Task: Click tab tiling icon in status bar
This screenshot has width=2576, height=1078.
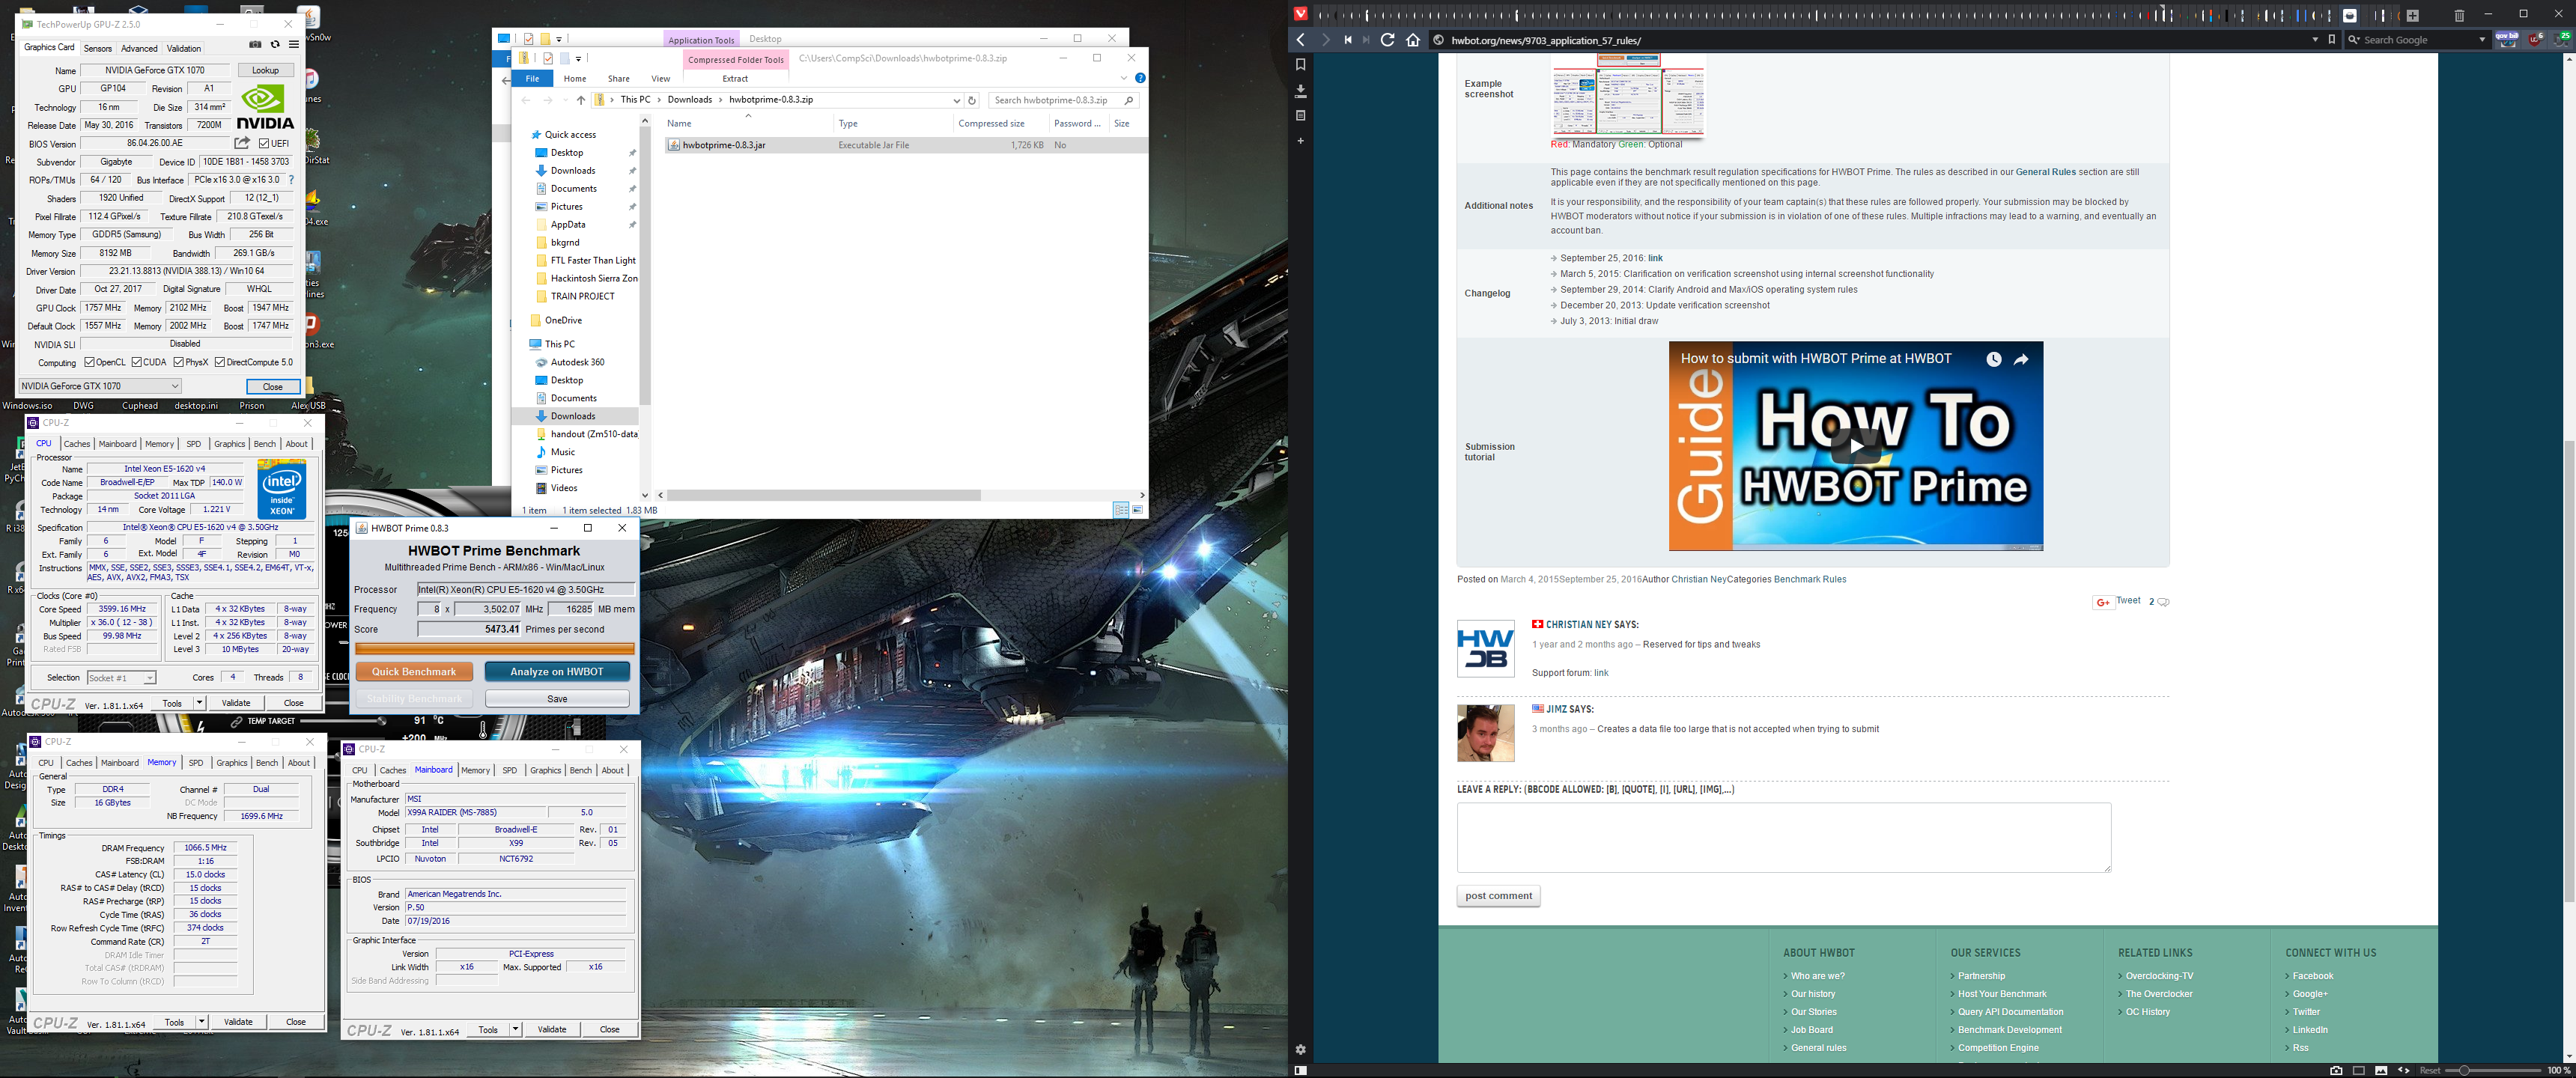Action: [x=2358, y=1070]
